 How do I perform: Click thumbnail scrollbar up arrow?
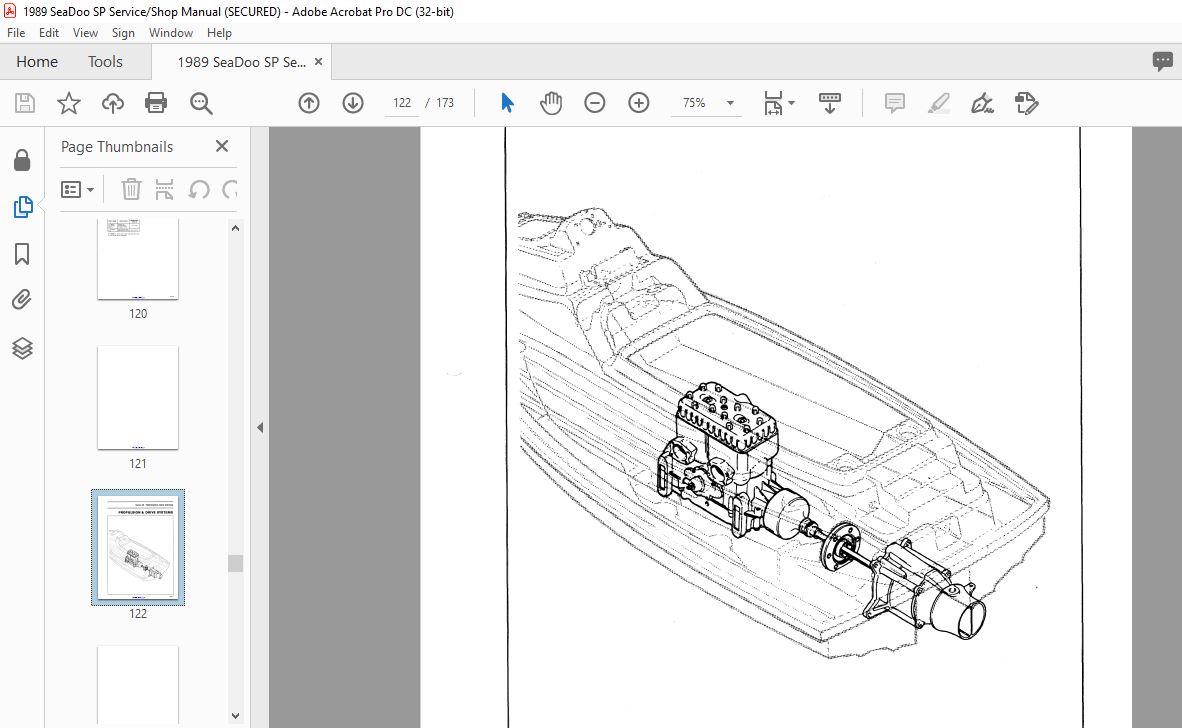[235, 228]
